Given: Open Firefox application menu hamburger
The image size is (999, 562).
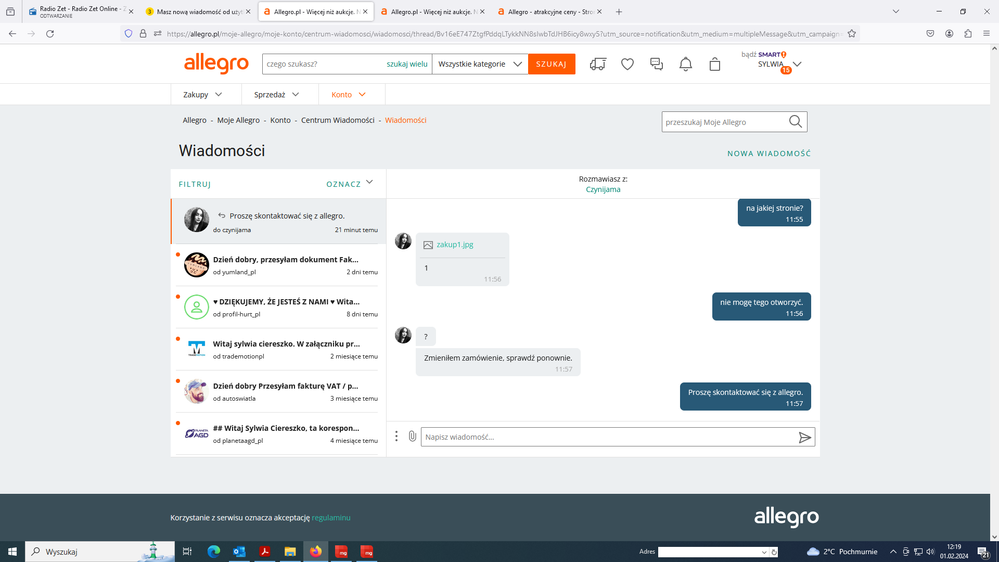Looking at the screenshot, I should [986, 34].
